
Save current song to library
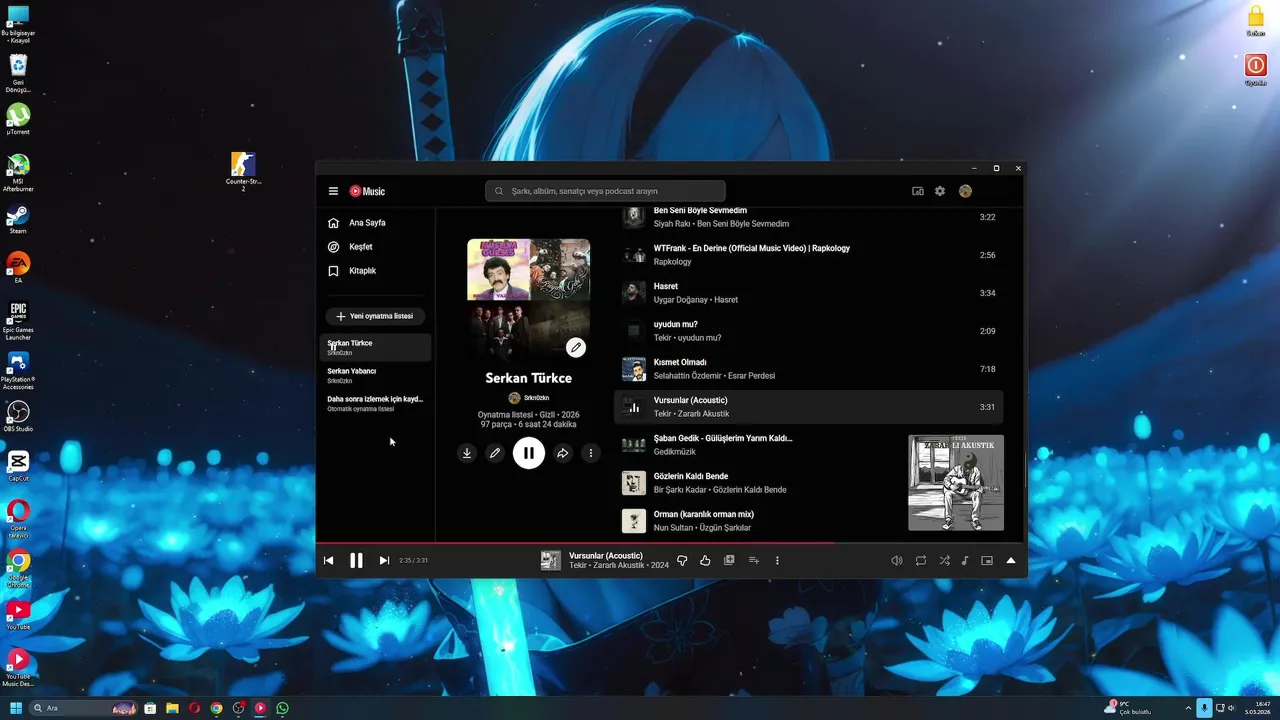(729, 561)
